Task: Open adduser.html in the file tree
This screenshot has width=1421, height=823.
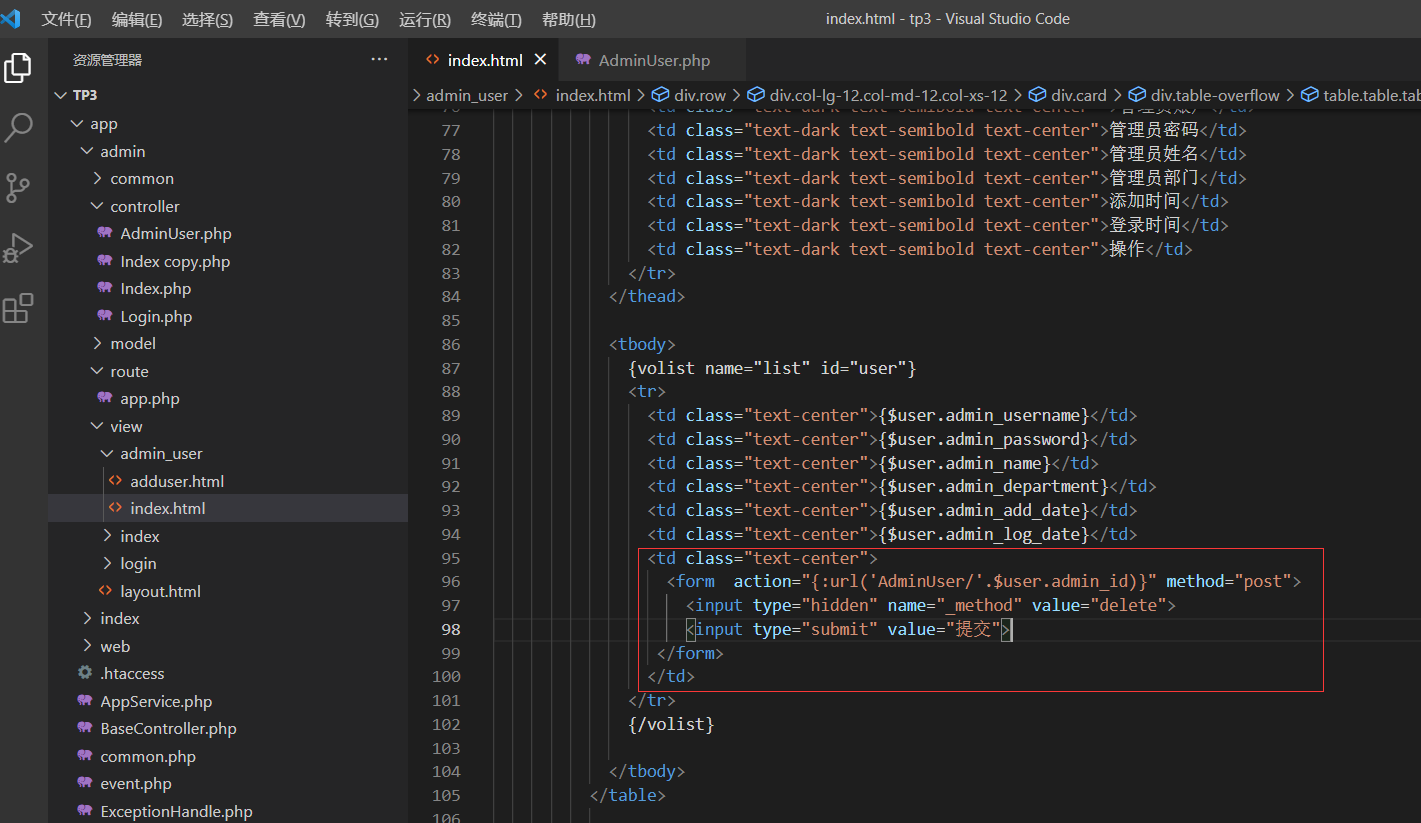Action: (x=176, y=481)
